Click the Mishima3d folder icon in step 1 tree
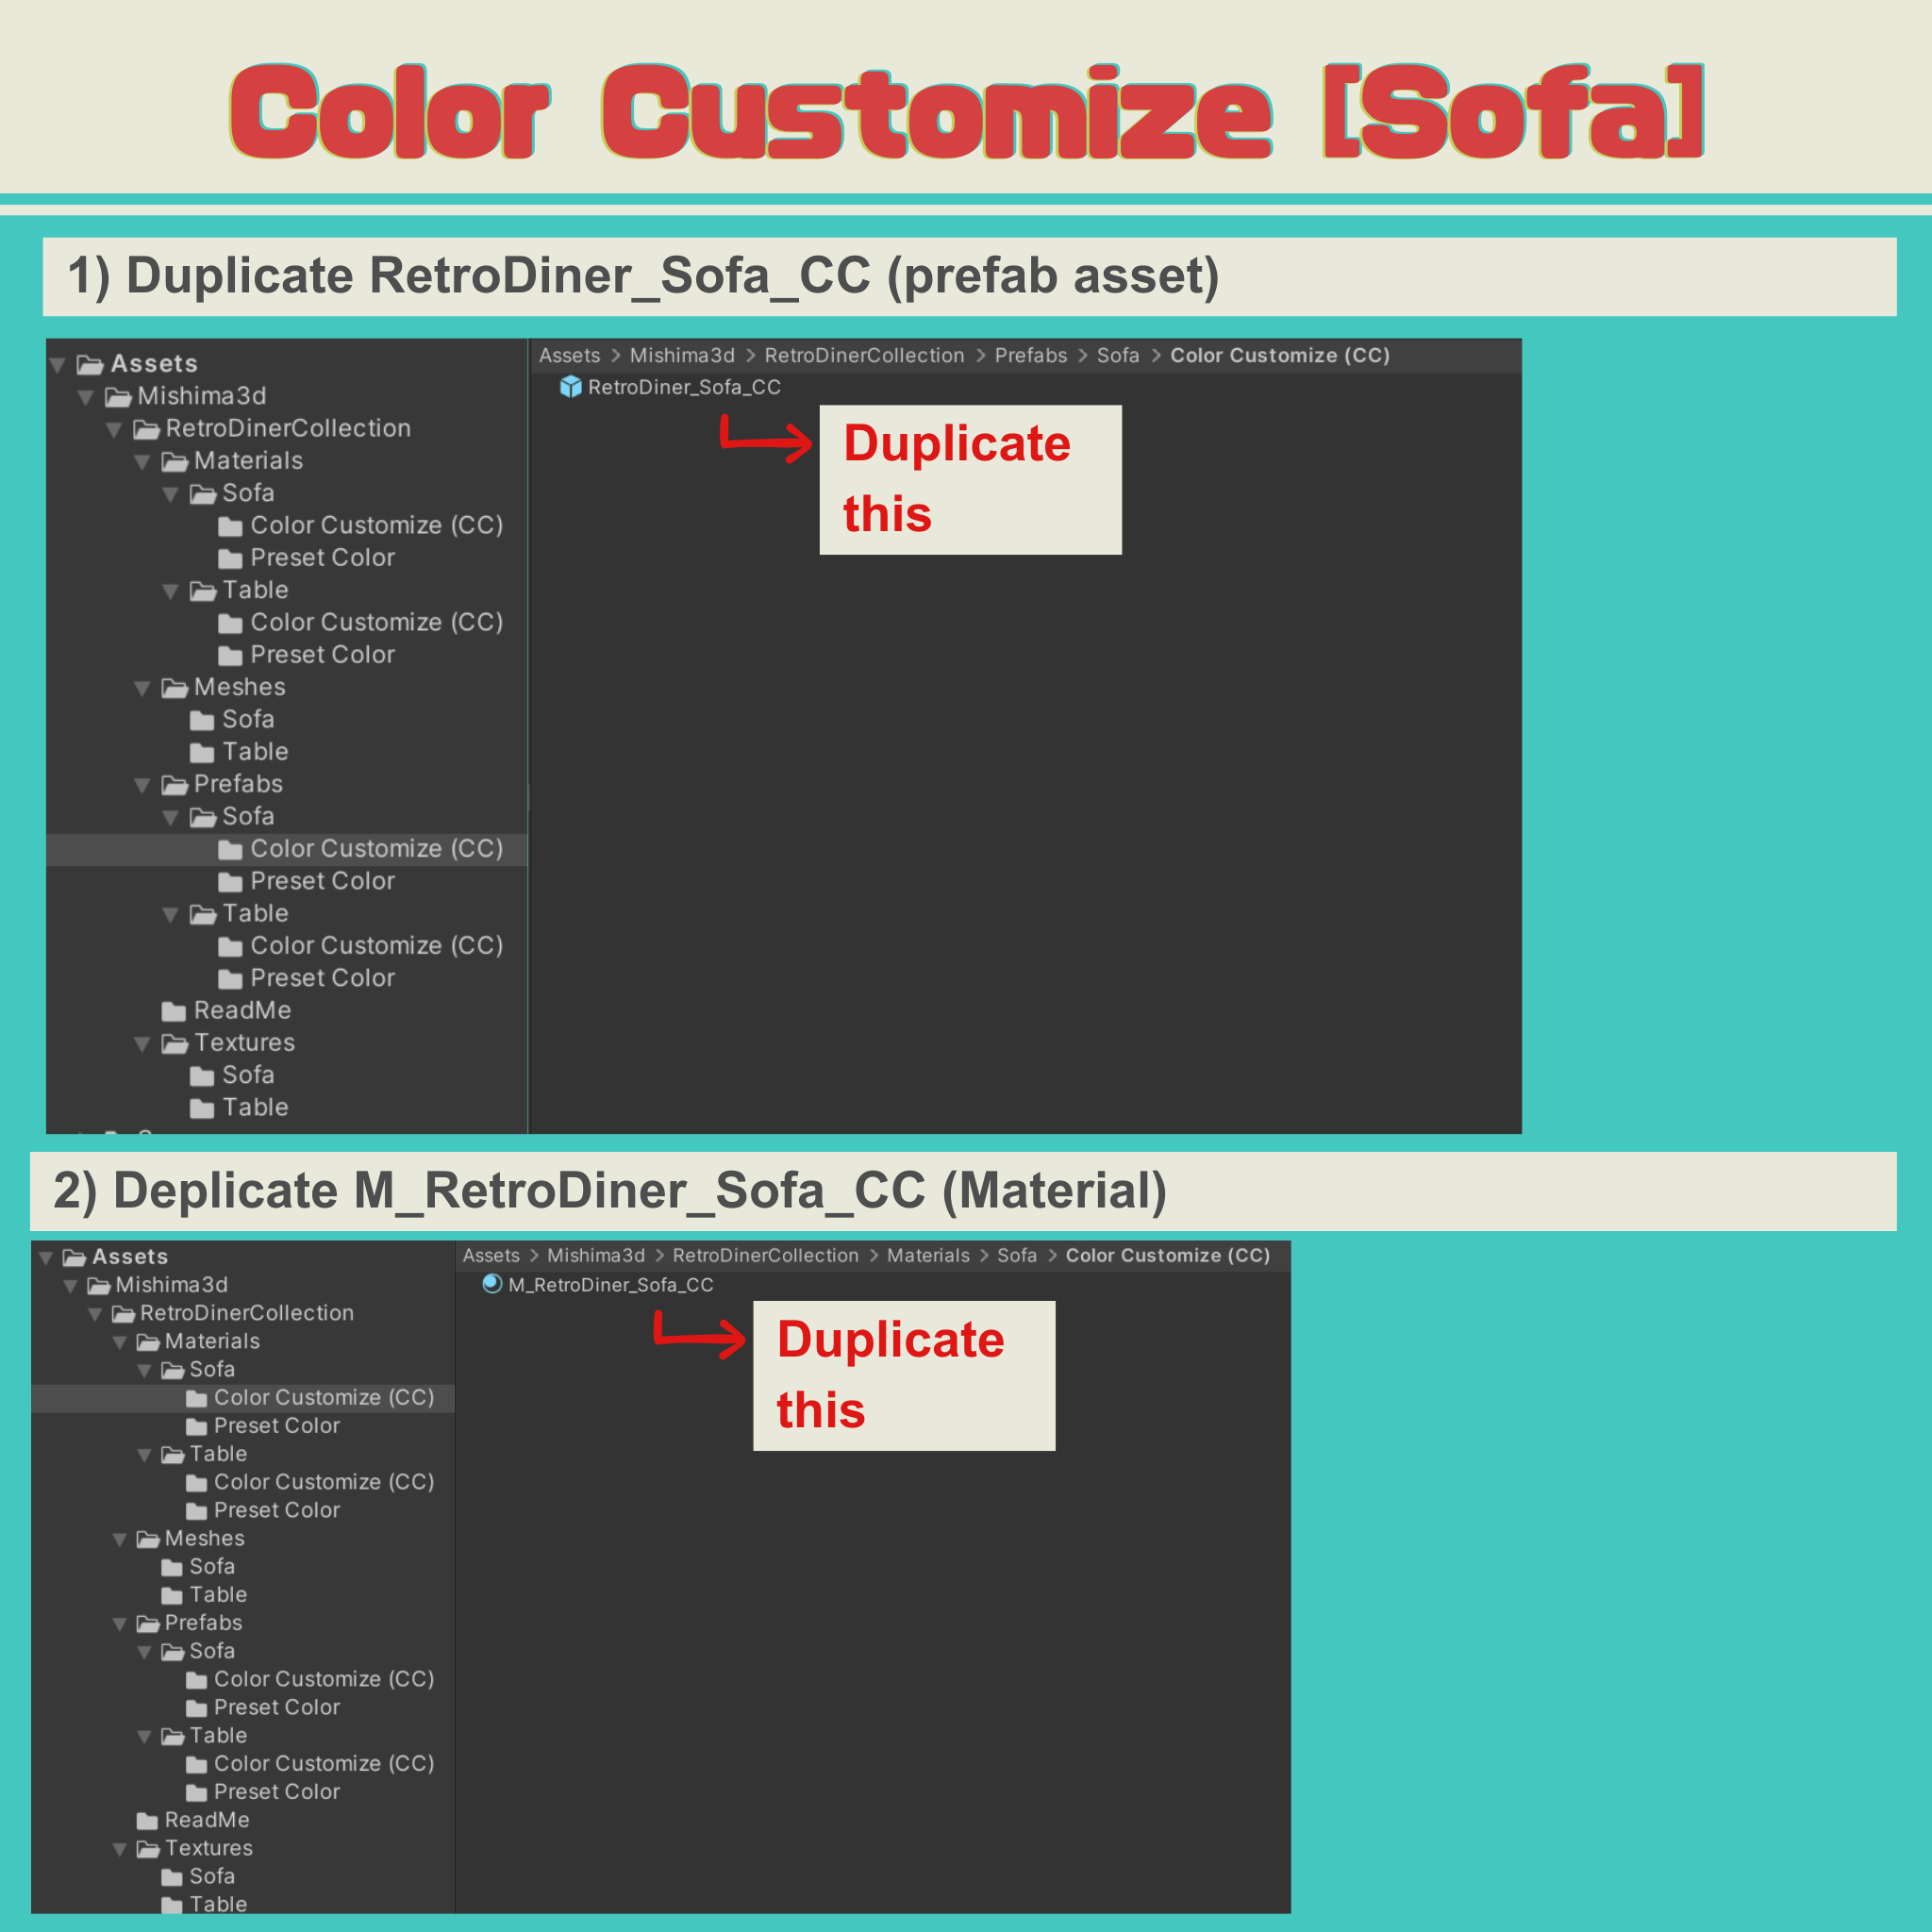Viewport: 1932px width, 1932px height. (x=118, y=397)
